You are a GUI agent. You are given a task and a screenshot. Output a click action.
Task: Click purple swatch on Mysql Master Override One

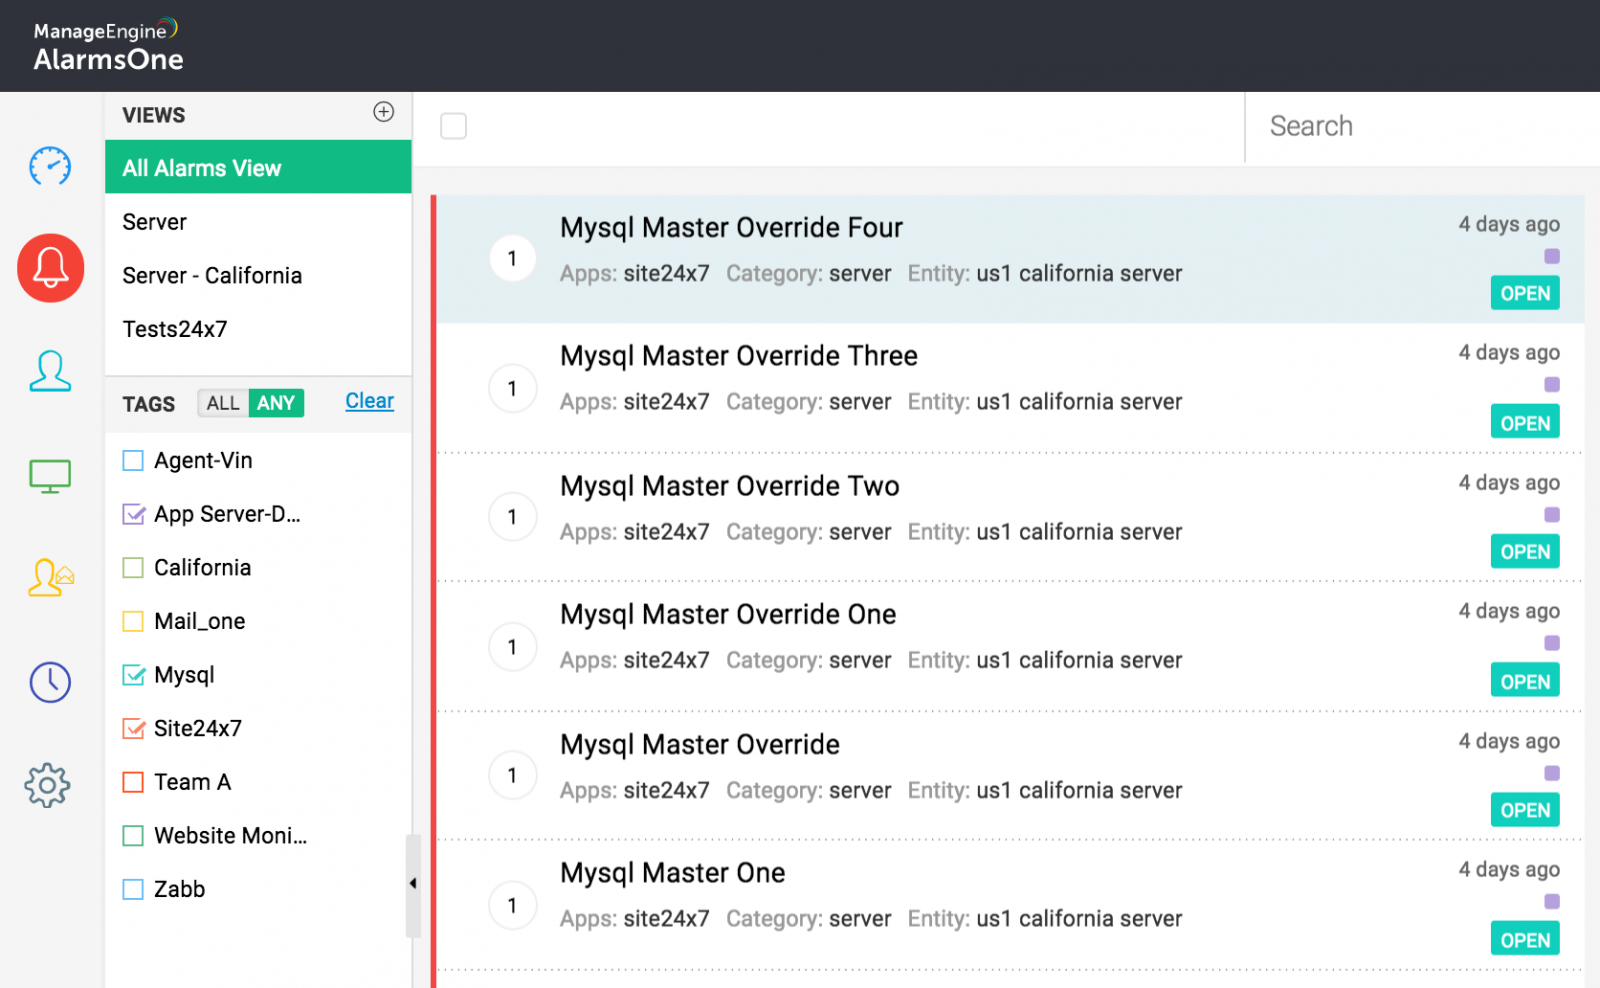tap(1552, 643)
